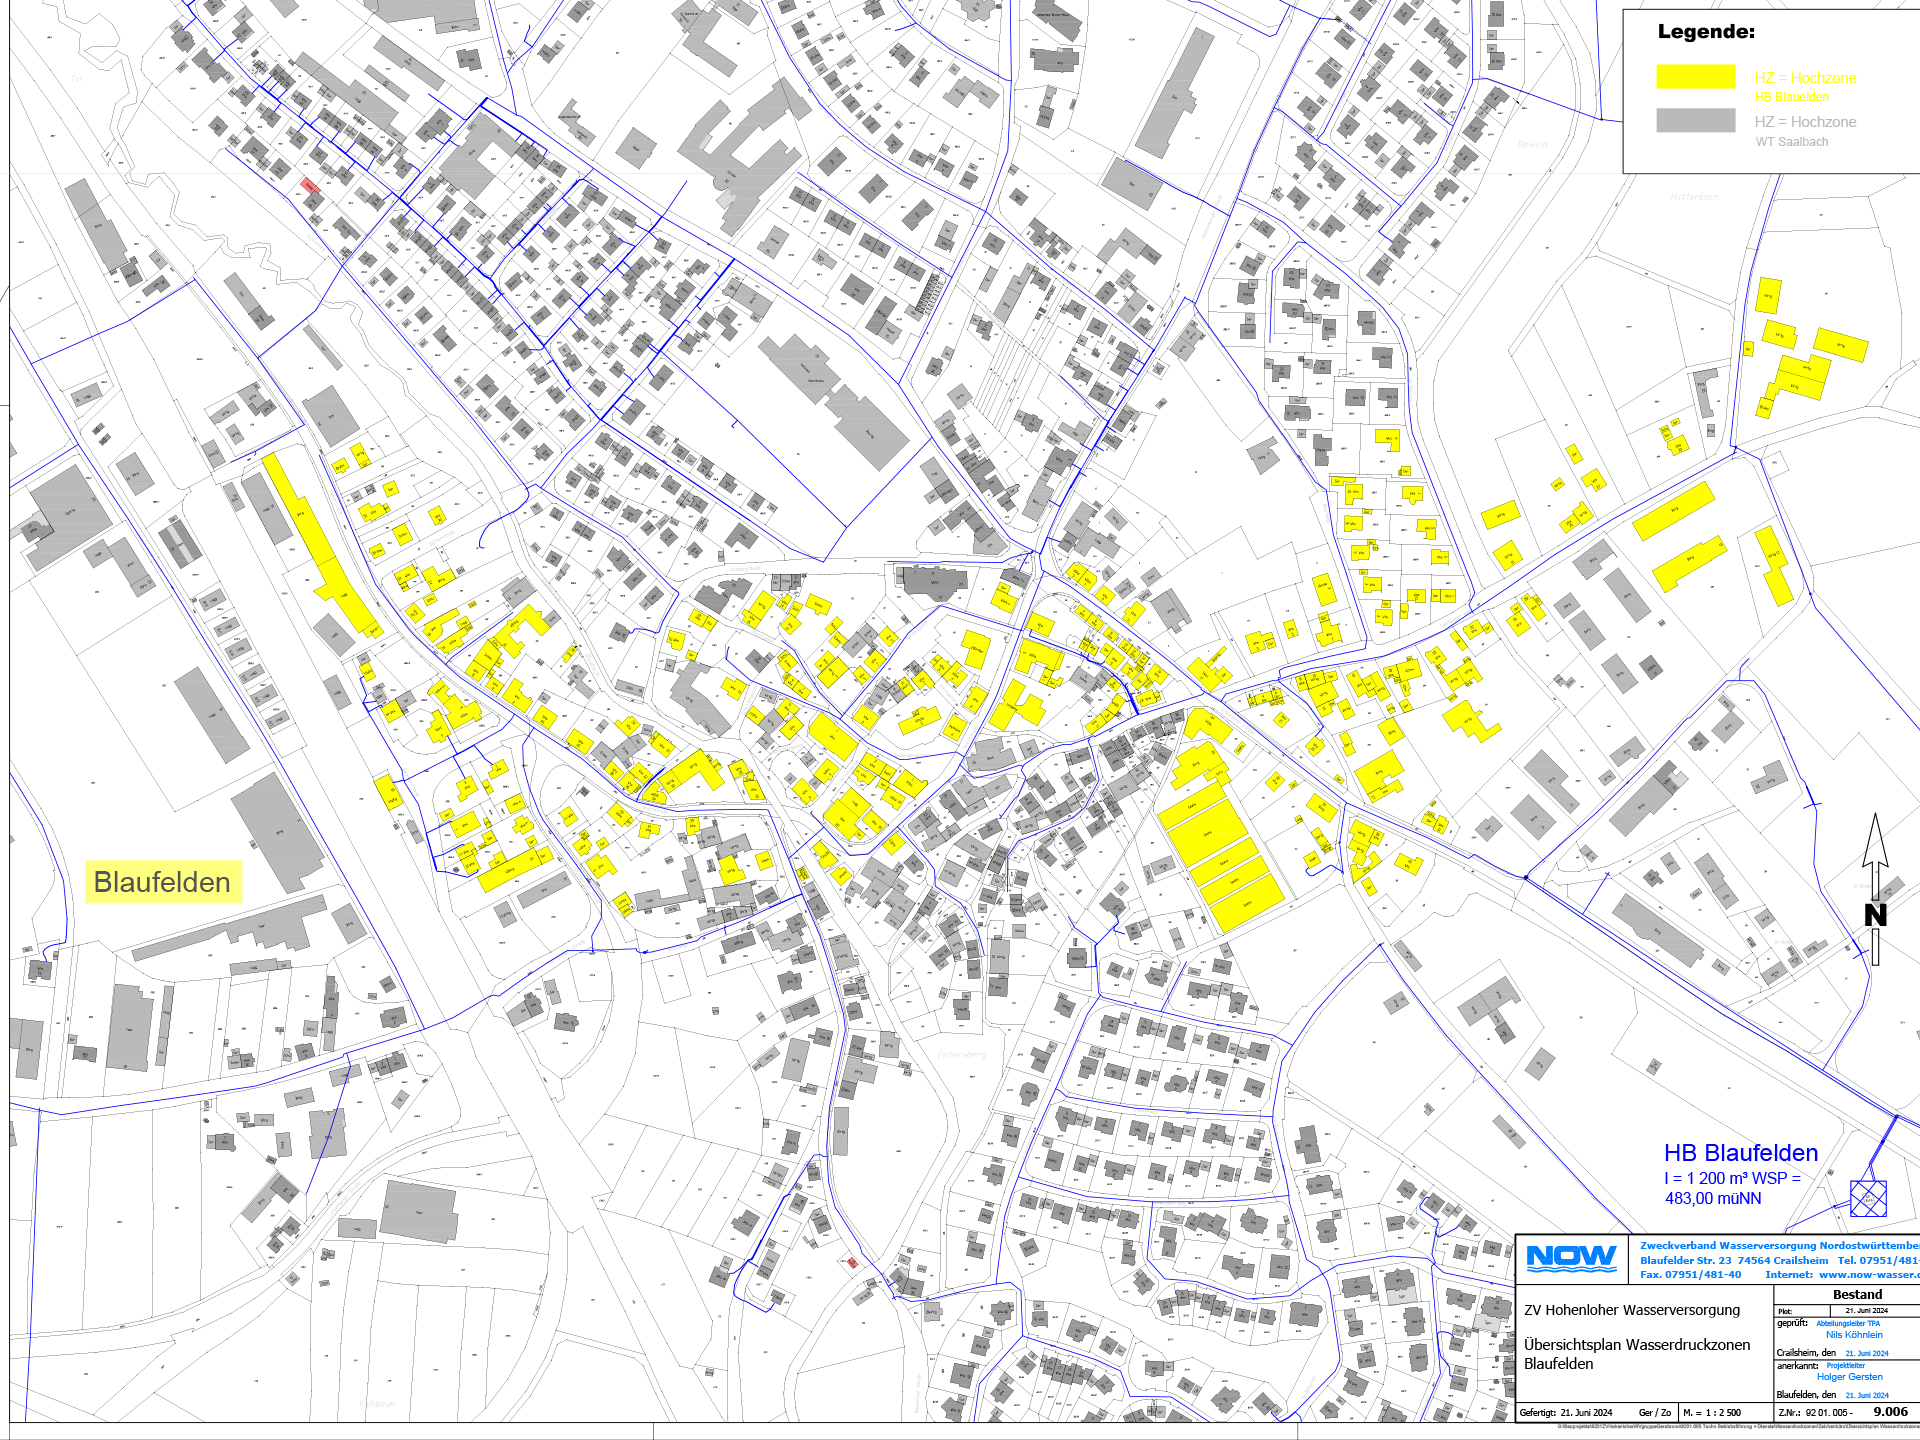
Task: Click the Übersichtsplan Wasserdruckzonen title text
Action: point(1636,1344)
